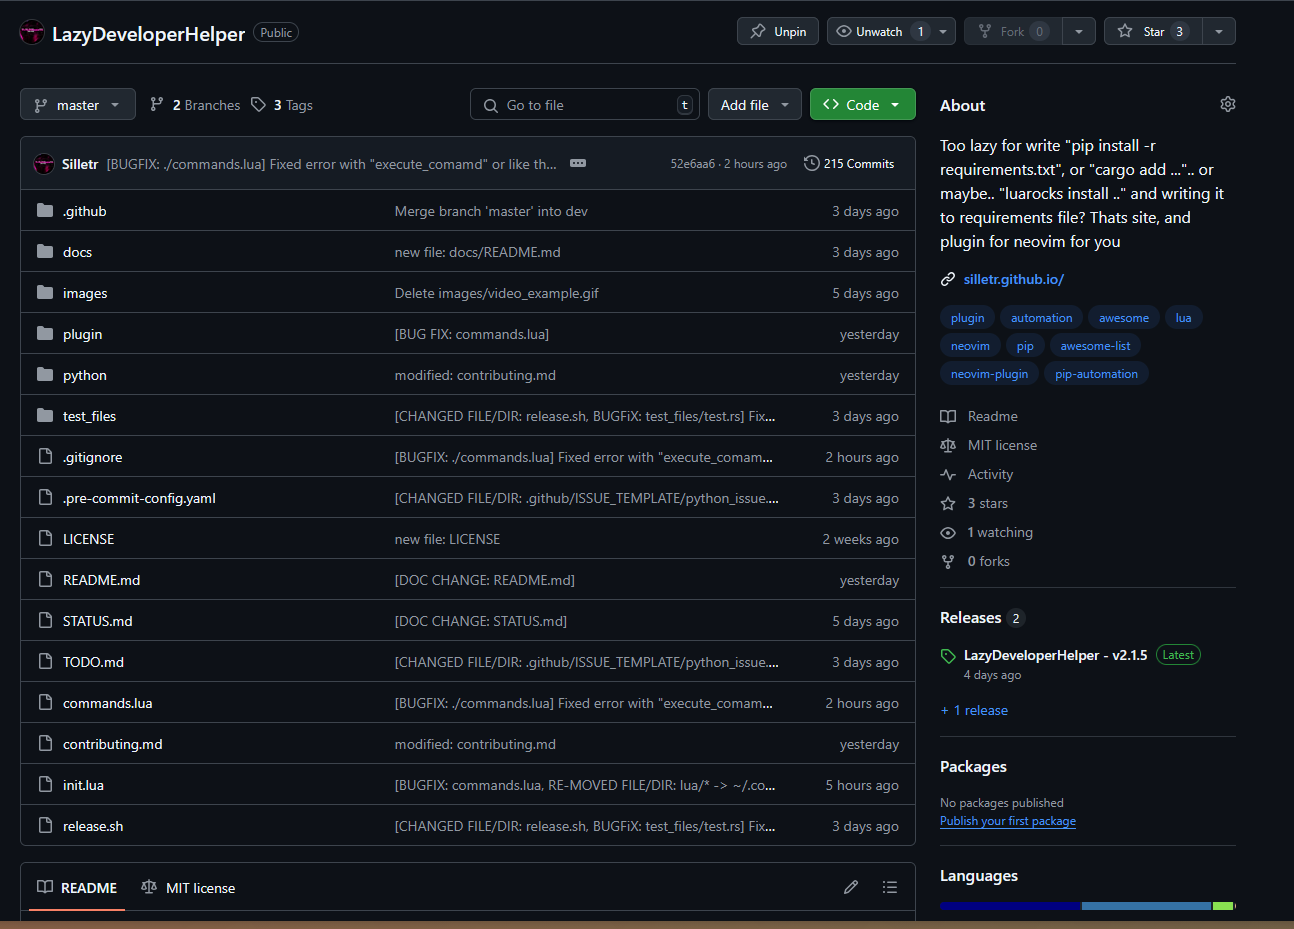Click the 3 stars link in About
This screenshot has width=1294, height=929.
pyautogui.click(x=987, y=503)
